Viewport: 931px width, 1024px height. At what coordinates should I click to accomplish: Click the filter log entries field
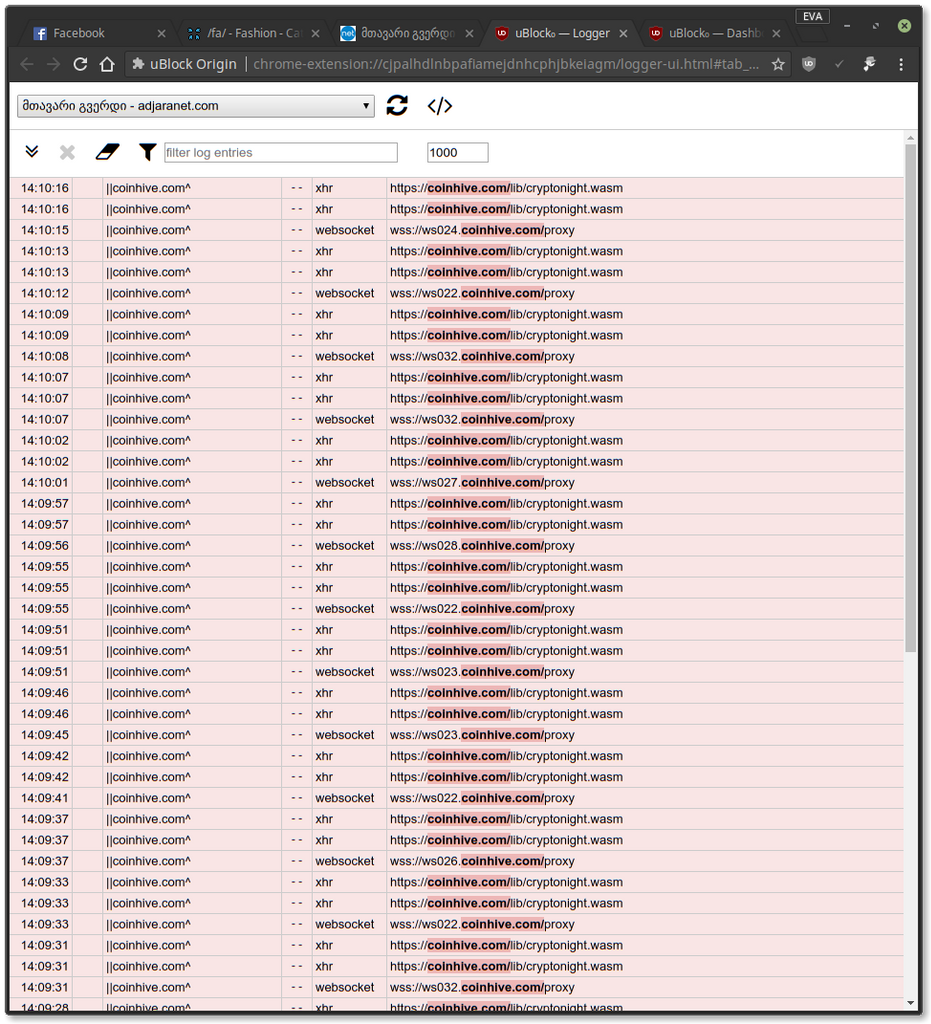281,152
